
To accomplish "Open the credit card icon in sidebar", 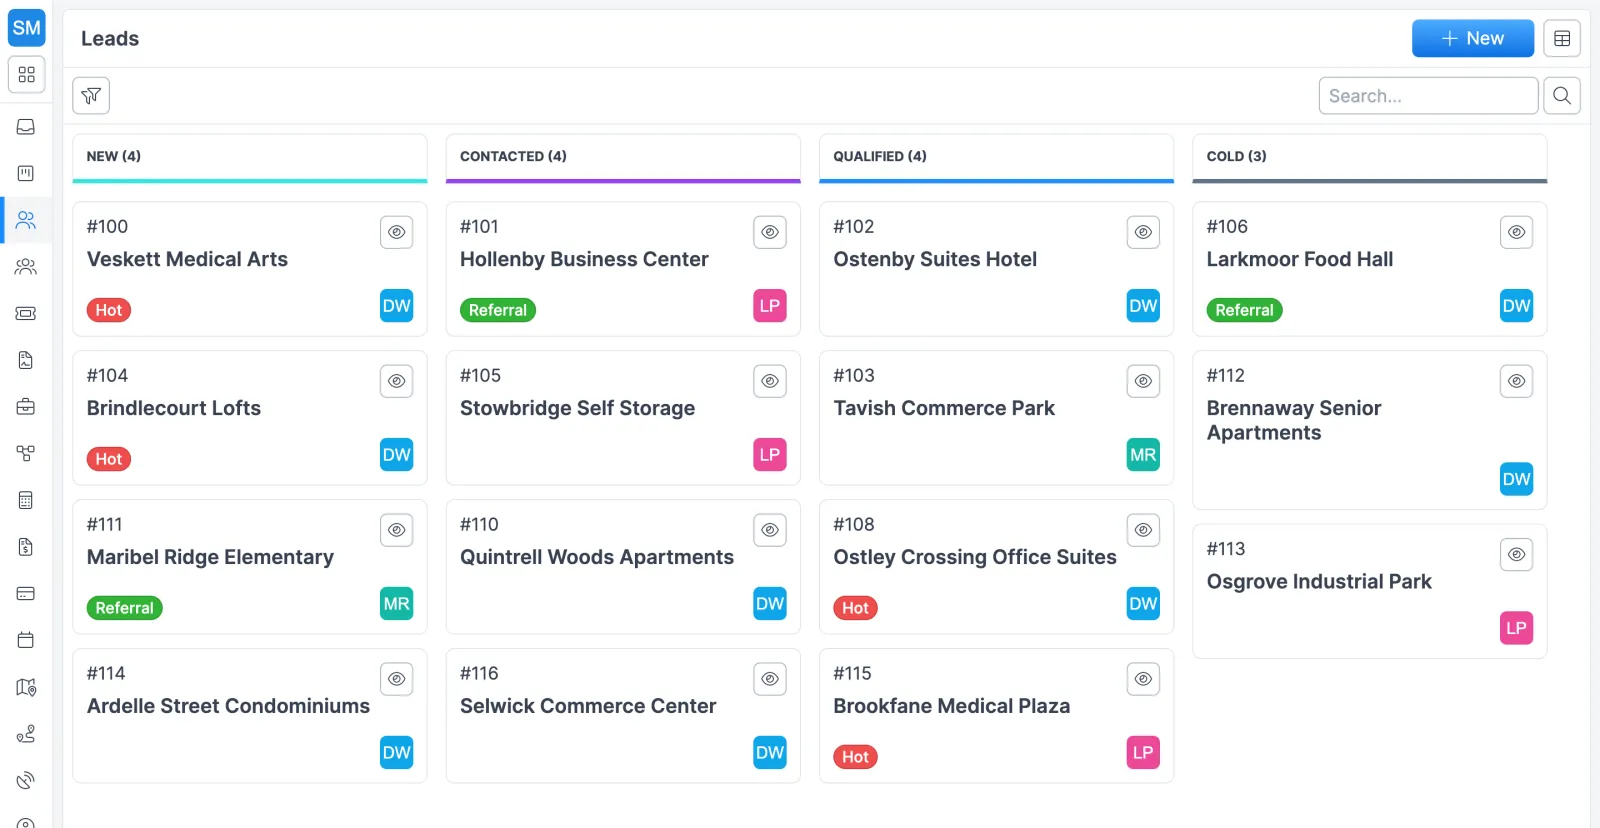I will (26, 594).
